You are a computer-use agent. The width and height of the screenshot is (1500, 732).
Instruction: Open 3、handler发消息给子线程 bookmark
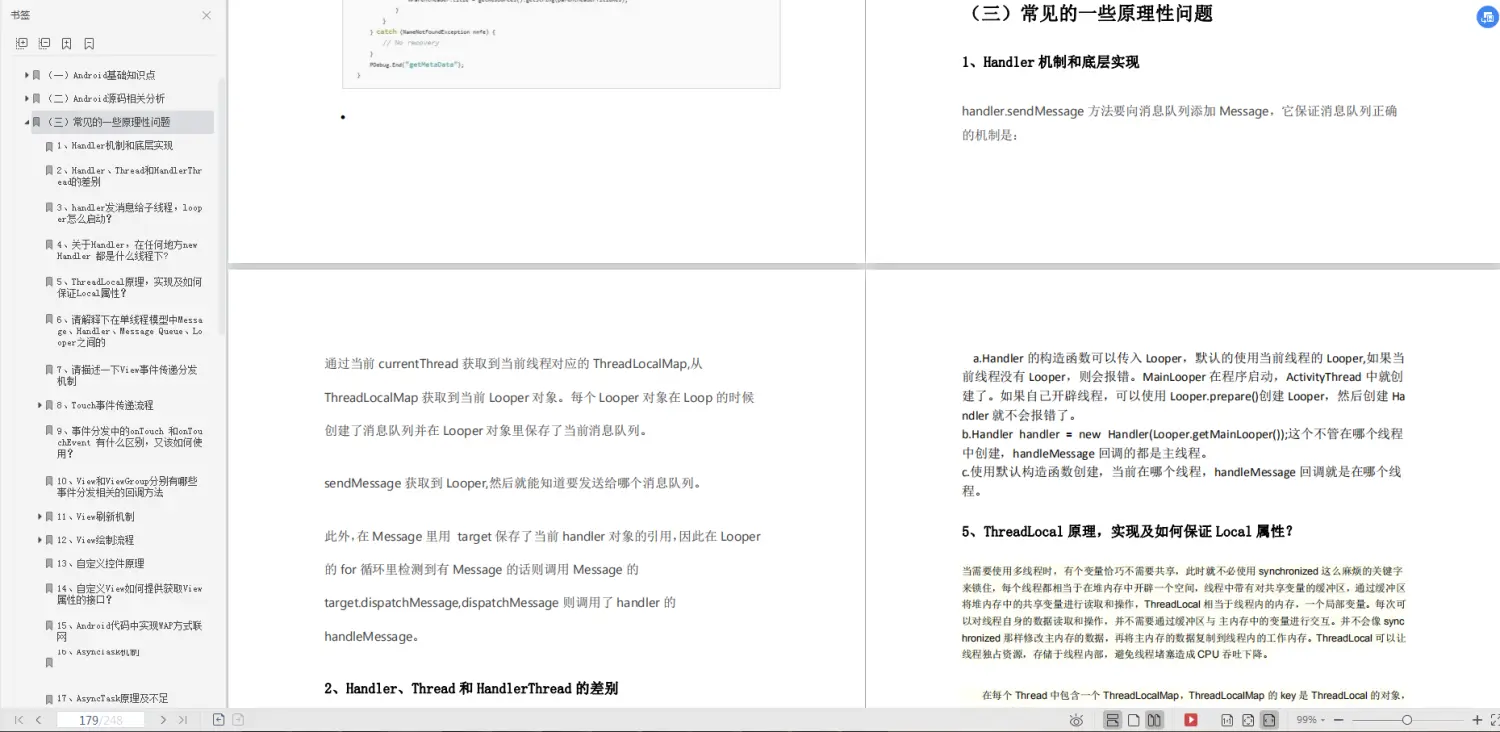coord(129,213)
